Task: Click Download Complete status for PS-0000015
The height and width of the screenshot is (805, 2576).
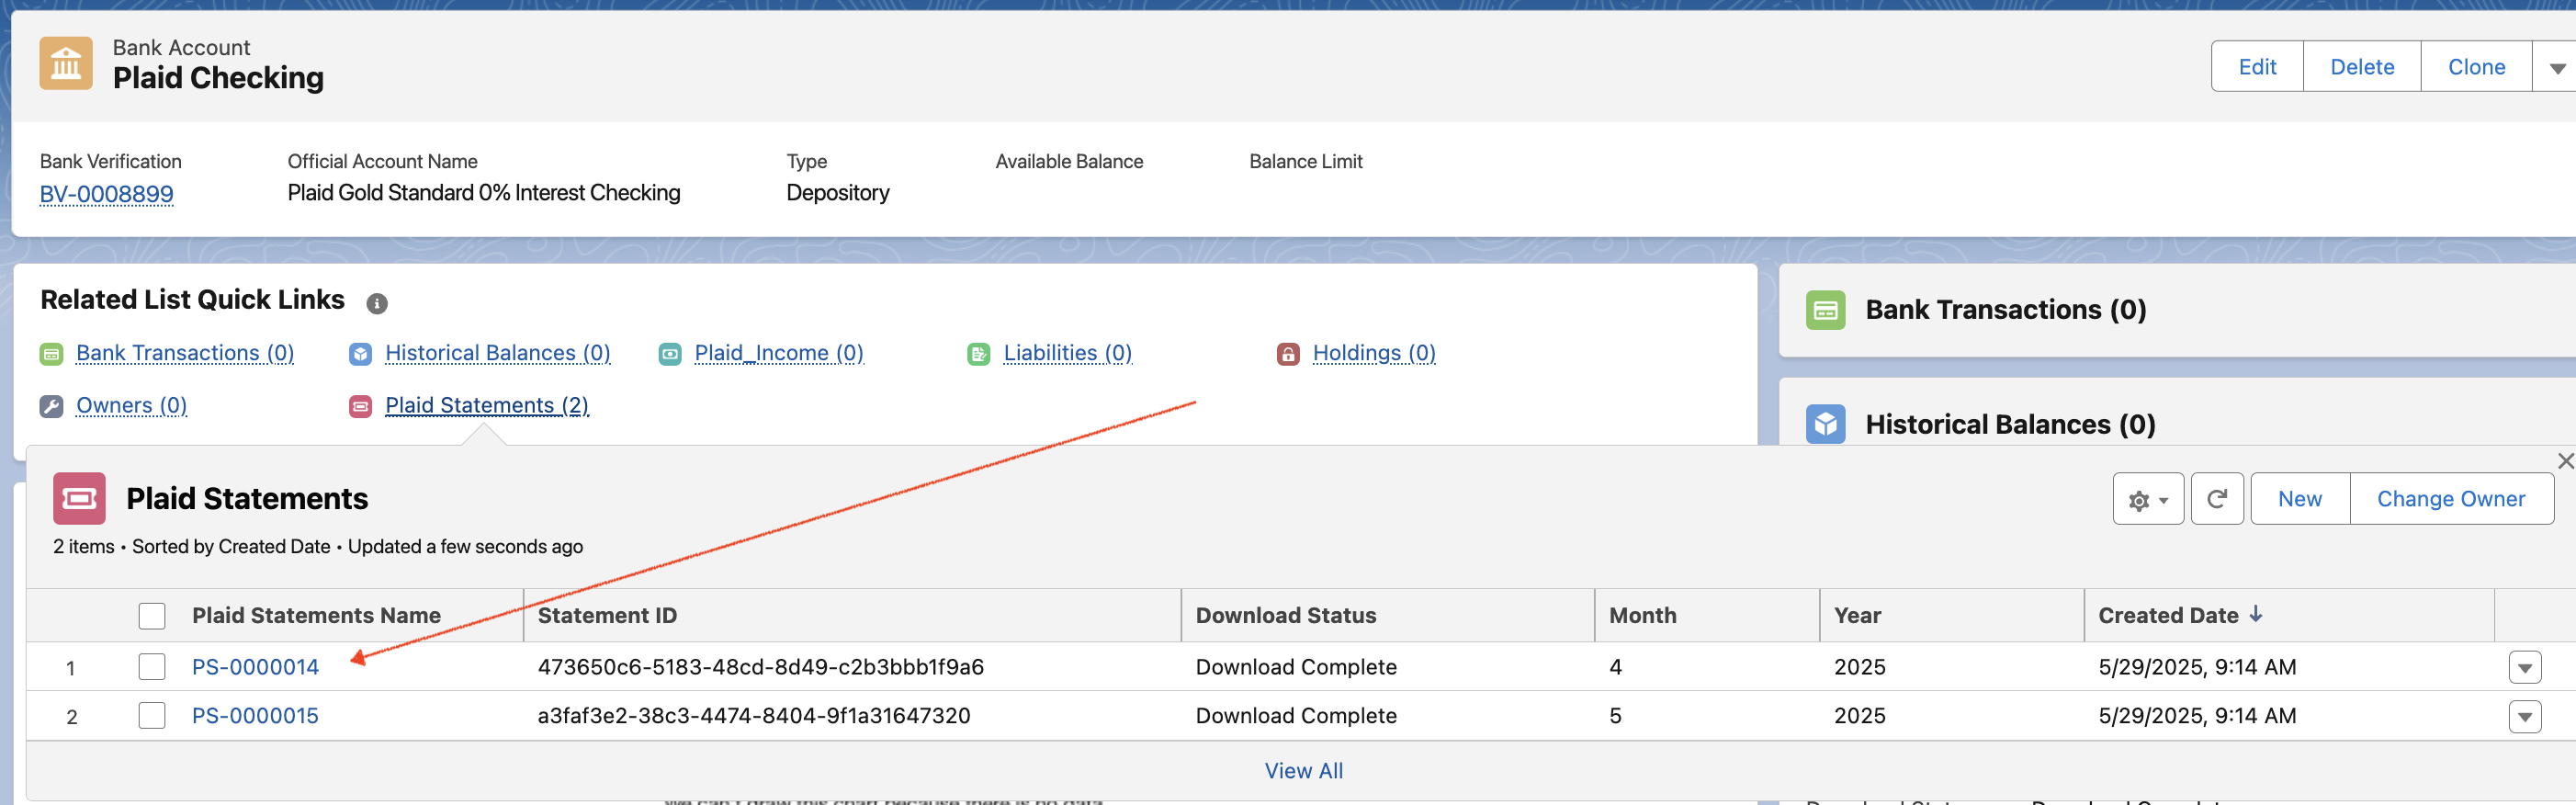Action: coord(1296,716)
